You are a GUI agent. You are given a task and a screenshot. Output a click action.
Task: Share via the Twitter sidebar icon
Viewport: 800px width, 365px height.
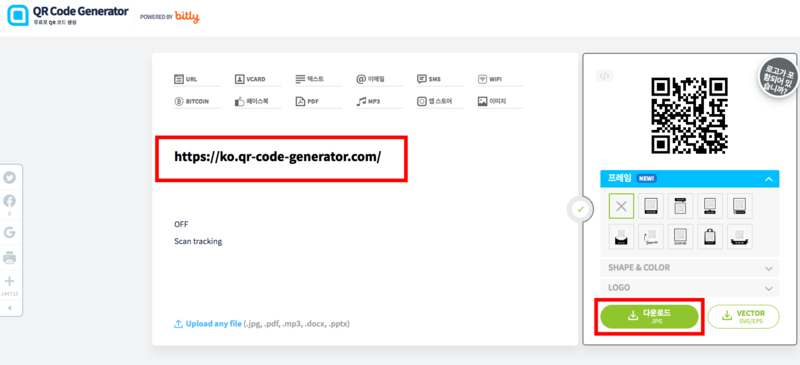coord(9,178)
